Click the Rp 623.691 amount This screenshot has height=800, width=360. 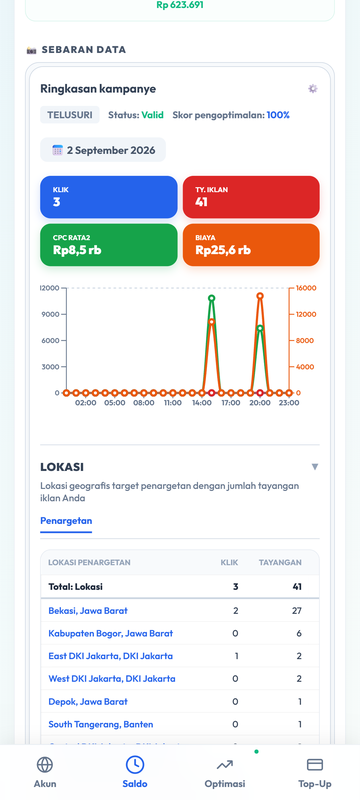180,5
